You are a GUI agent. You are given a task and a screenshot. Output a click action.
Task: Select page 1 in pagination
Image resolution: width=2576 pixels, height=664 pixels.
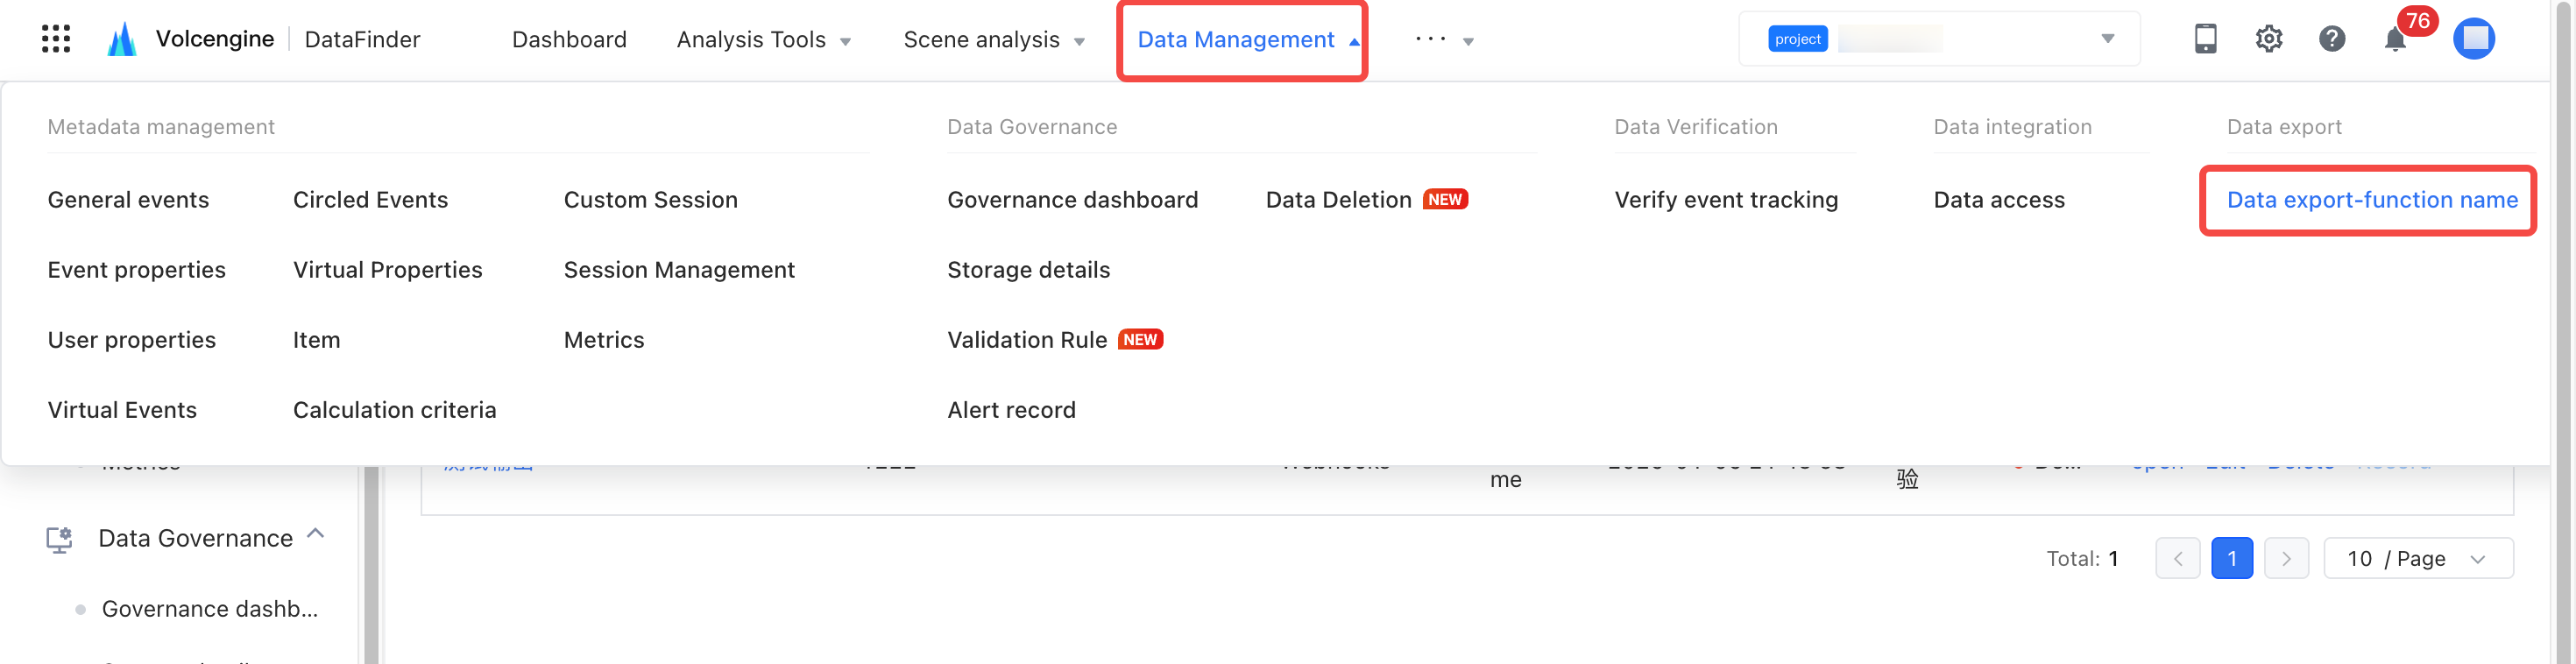tap(2231, 558)
